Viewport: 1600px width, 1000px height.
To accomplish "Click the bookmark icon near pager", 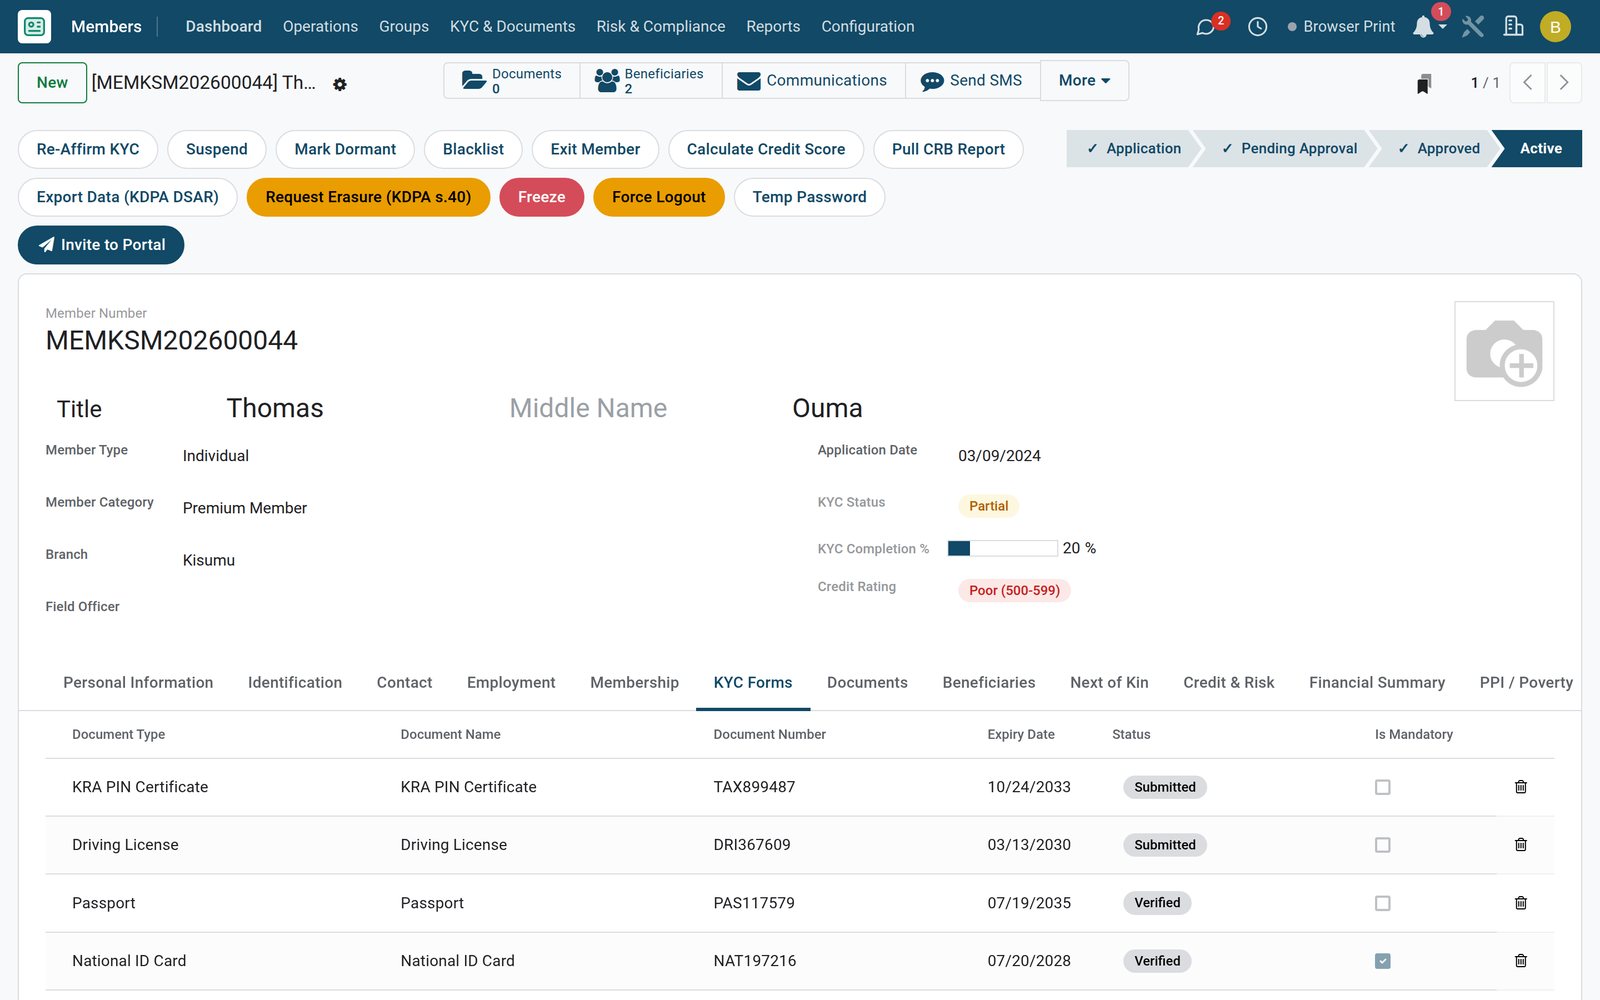I will point(1424,83).
